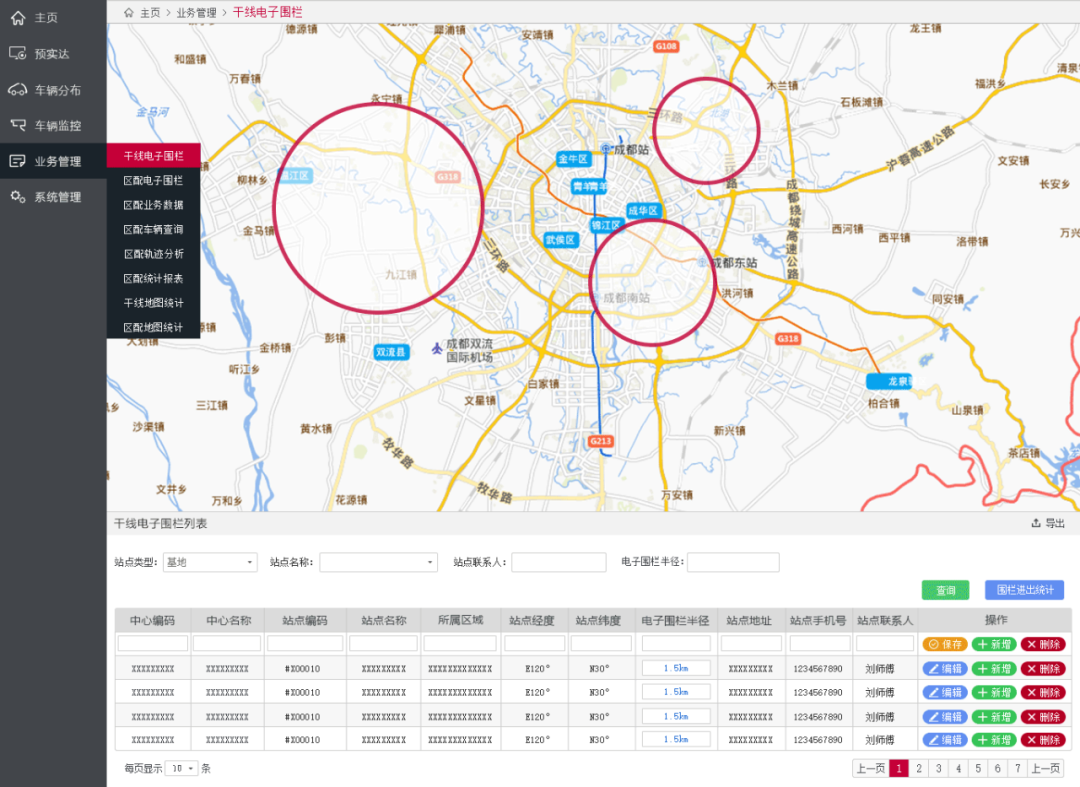Click 编辑 in the third data row
This screenshot has height=787, width=1080.
945,717
